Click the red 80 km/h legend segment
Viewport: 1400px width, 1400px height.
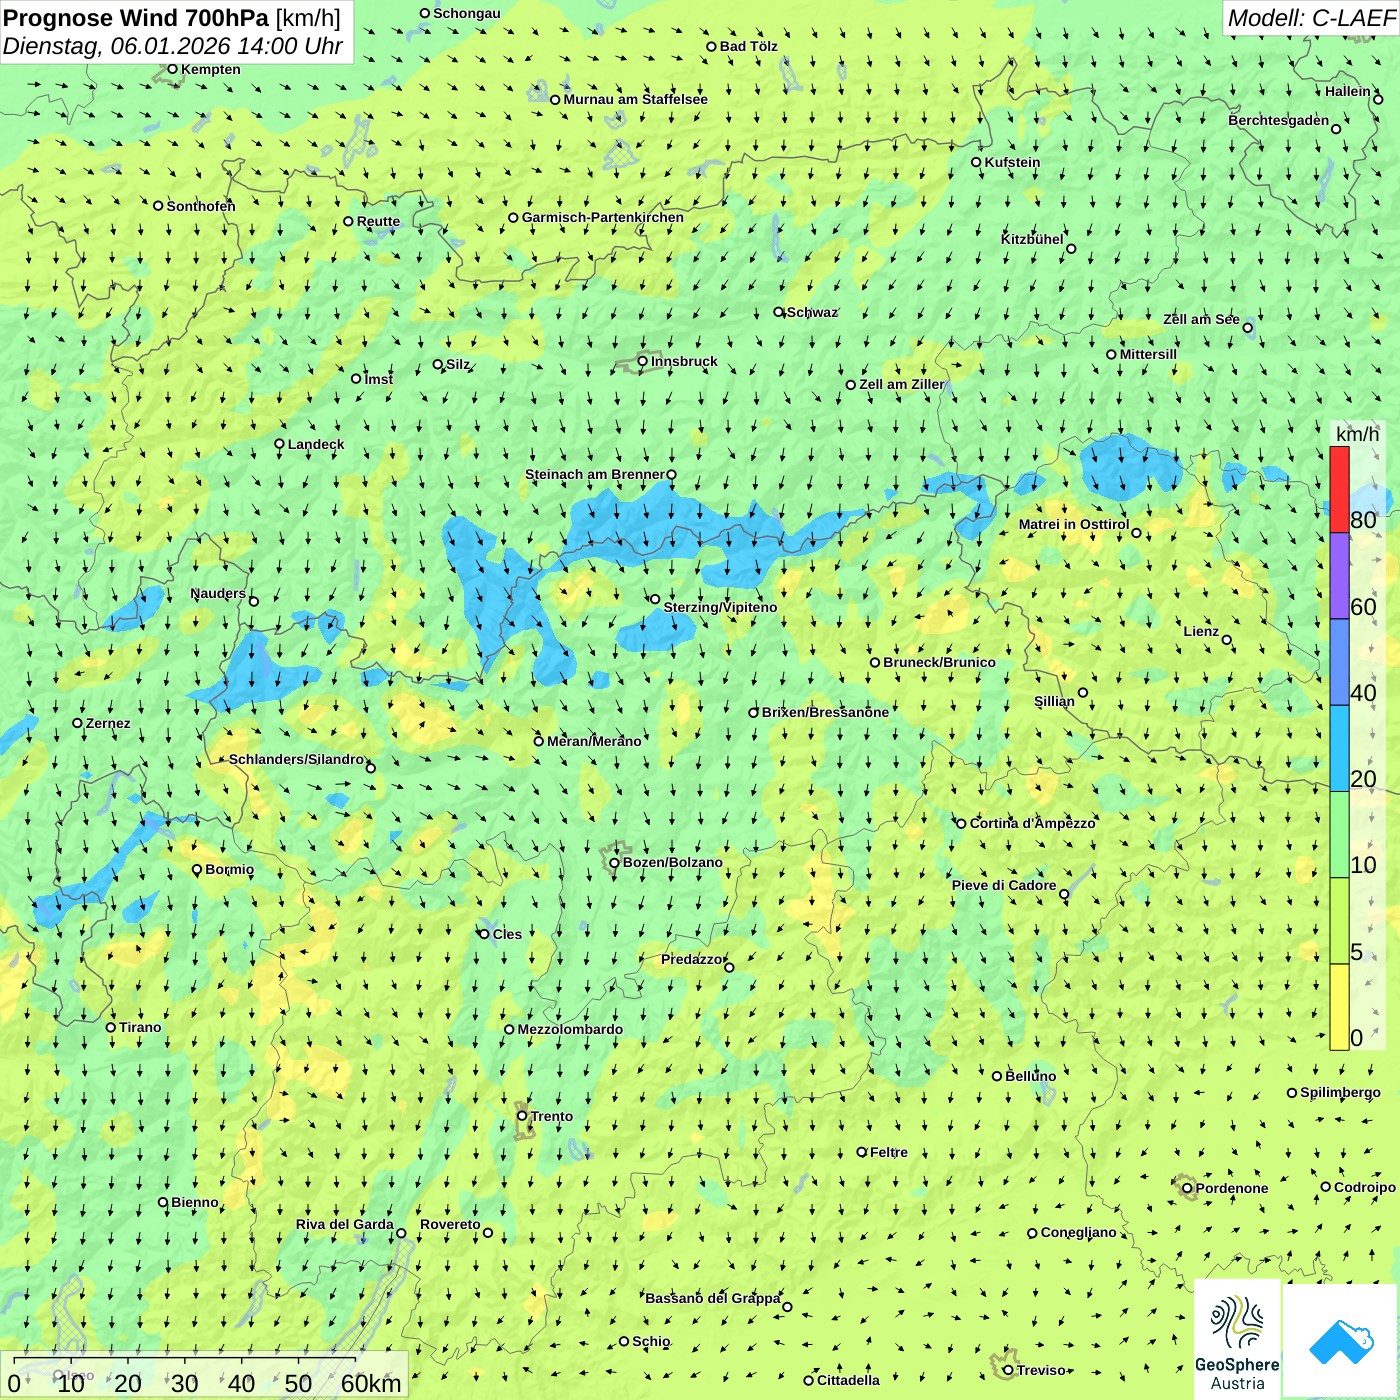click(1339, 489)
